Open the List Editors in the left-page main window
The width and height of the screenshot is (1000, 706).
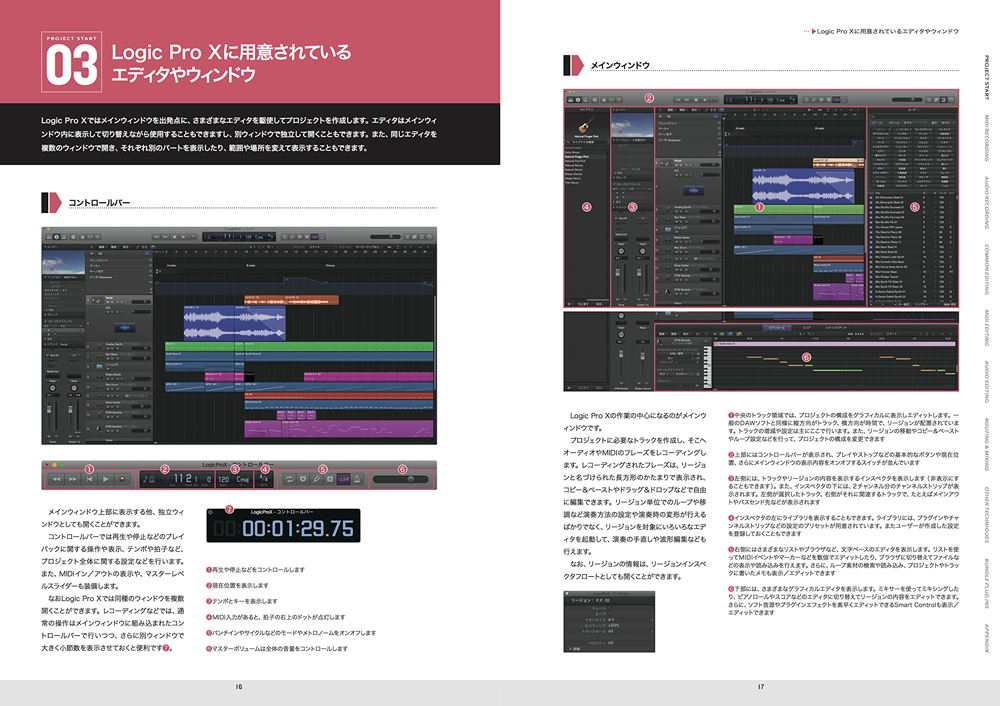pyautogui.click(x=406, y=237)
